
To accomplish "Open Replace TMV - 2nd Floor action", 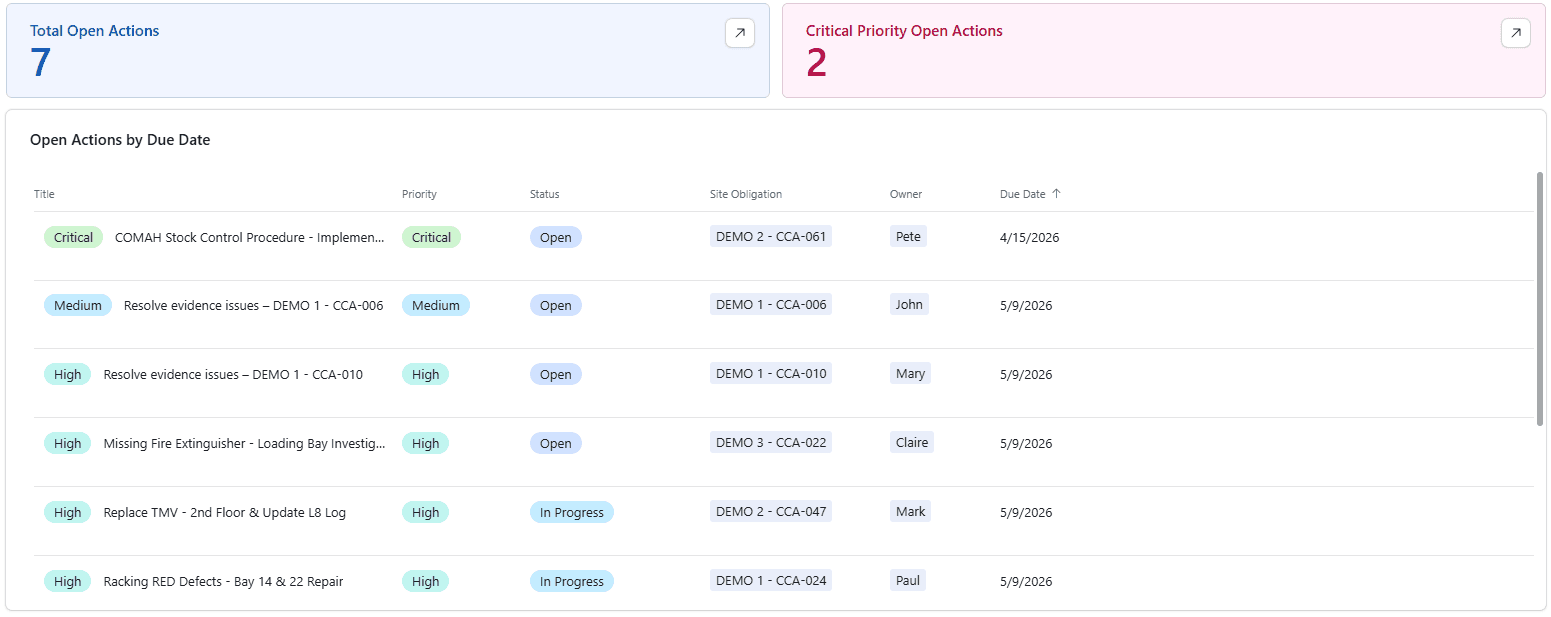I will [225, 512].
